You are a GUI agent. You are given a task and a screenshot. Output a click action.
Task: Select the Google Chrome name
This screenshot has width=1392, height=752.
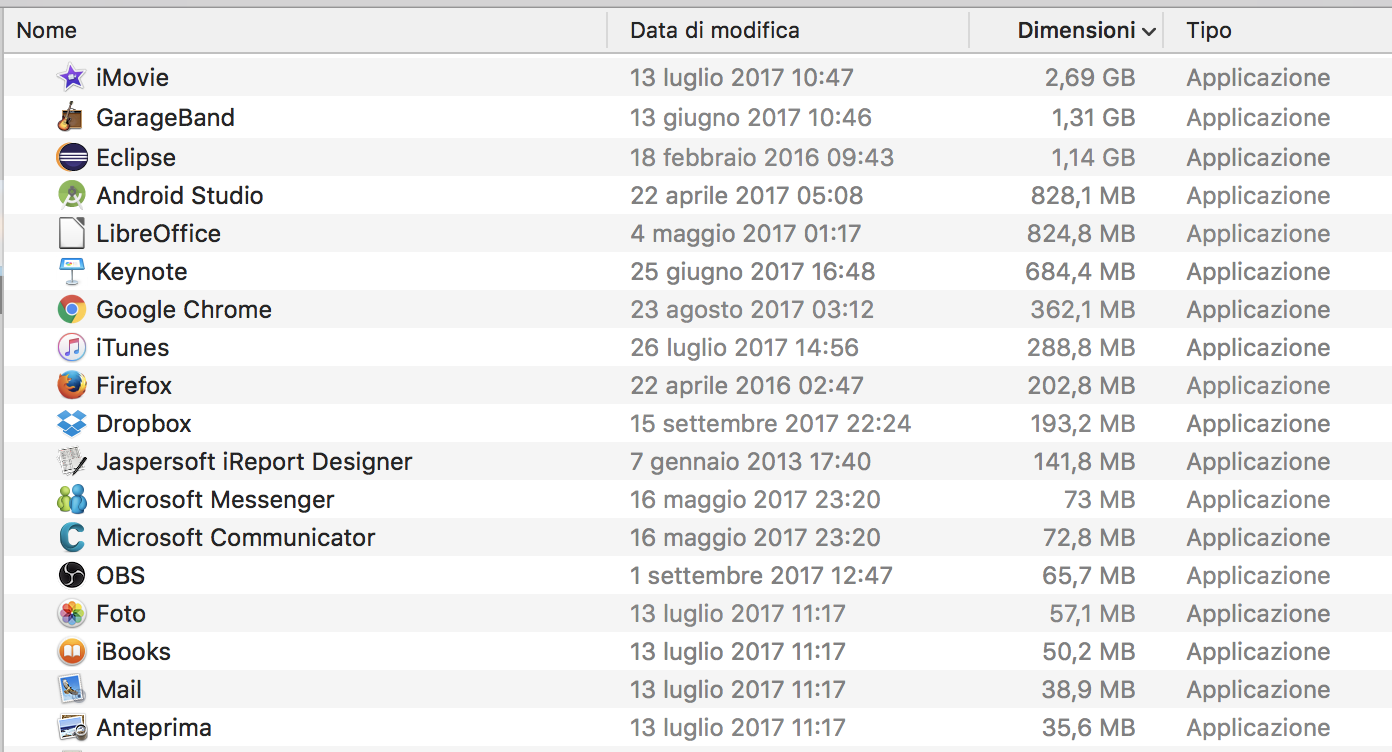coord(184,309)
